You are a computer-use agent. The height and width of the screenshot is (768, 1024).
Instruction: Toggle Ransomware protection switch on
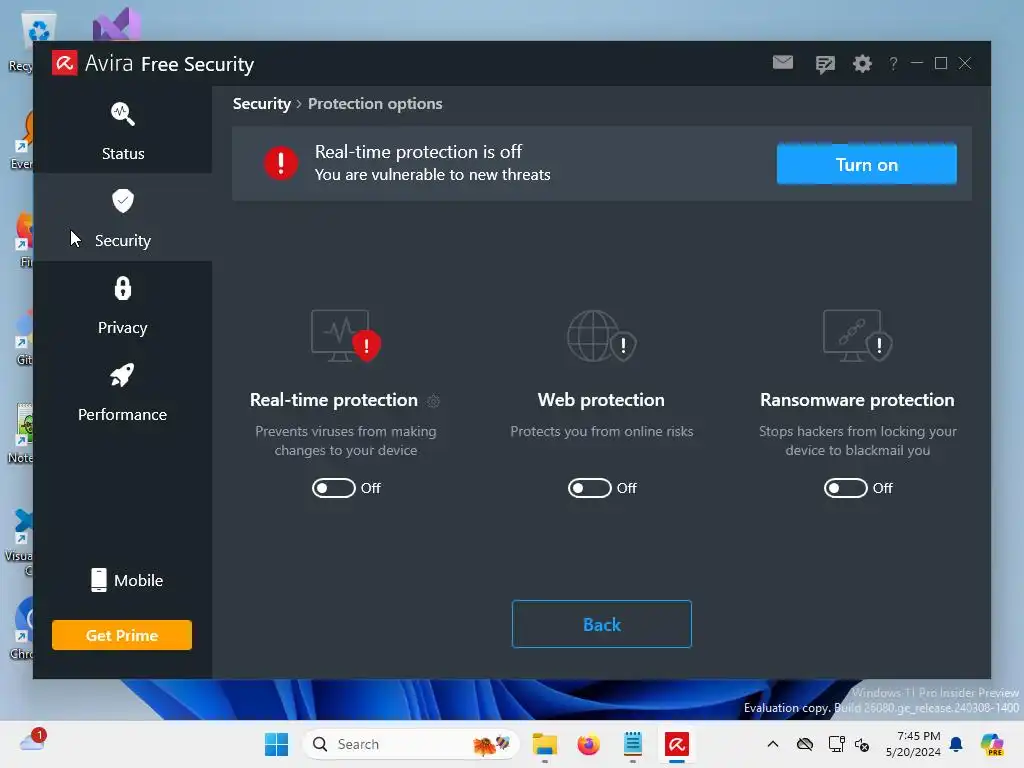click(x=846, y=488)
